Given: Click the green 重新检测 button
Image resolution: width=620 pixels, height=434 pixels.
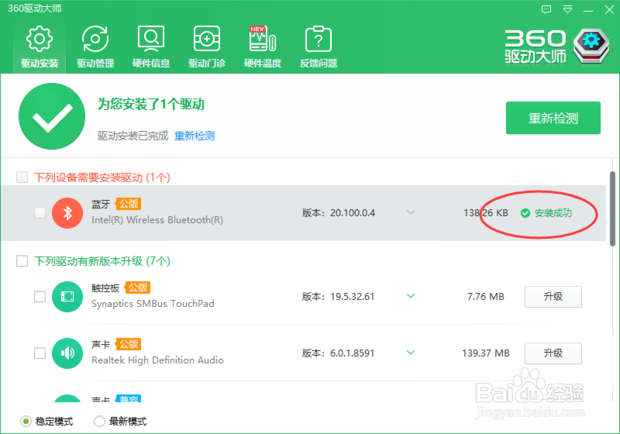Looking at the screenshot, I should 553,118.
